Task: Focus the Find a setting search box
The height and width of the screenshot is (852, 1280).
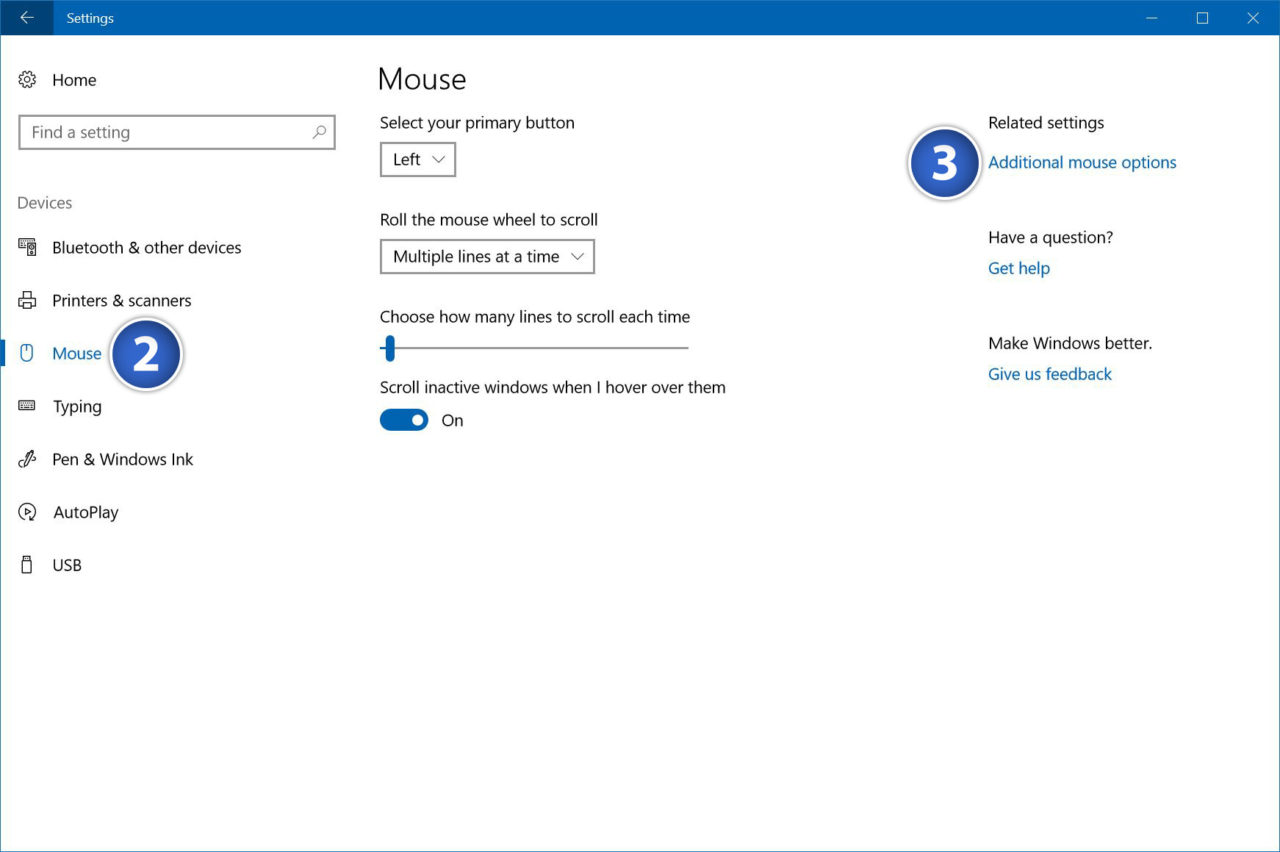Action: 177,132
